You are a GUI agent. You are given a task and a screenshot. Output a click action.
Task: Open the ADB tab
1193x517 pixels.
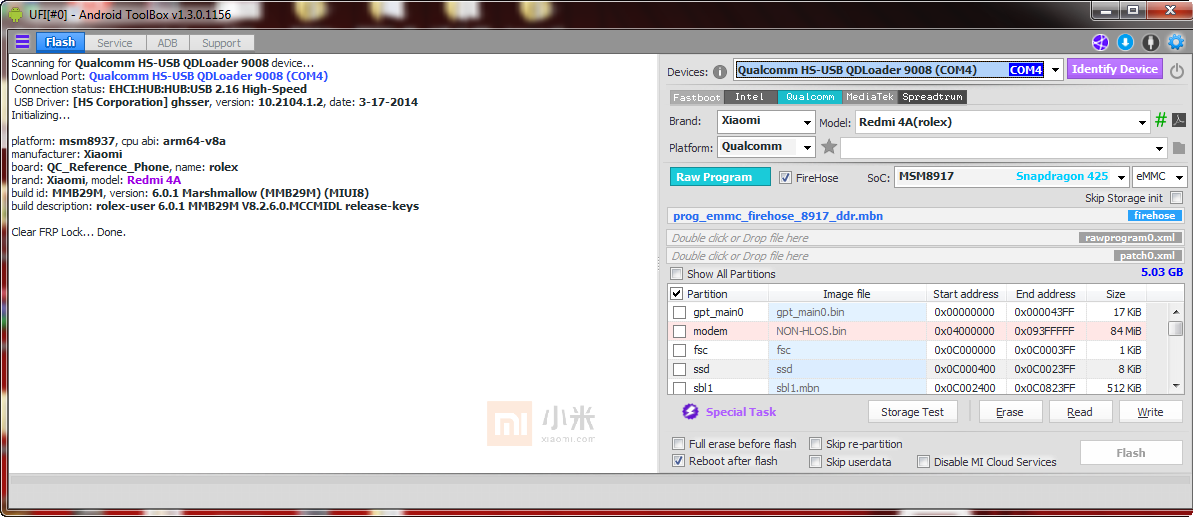pyautogui.click(x=167, y=43)
